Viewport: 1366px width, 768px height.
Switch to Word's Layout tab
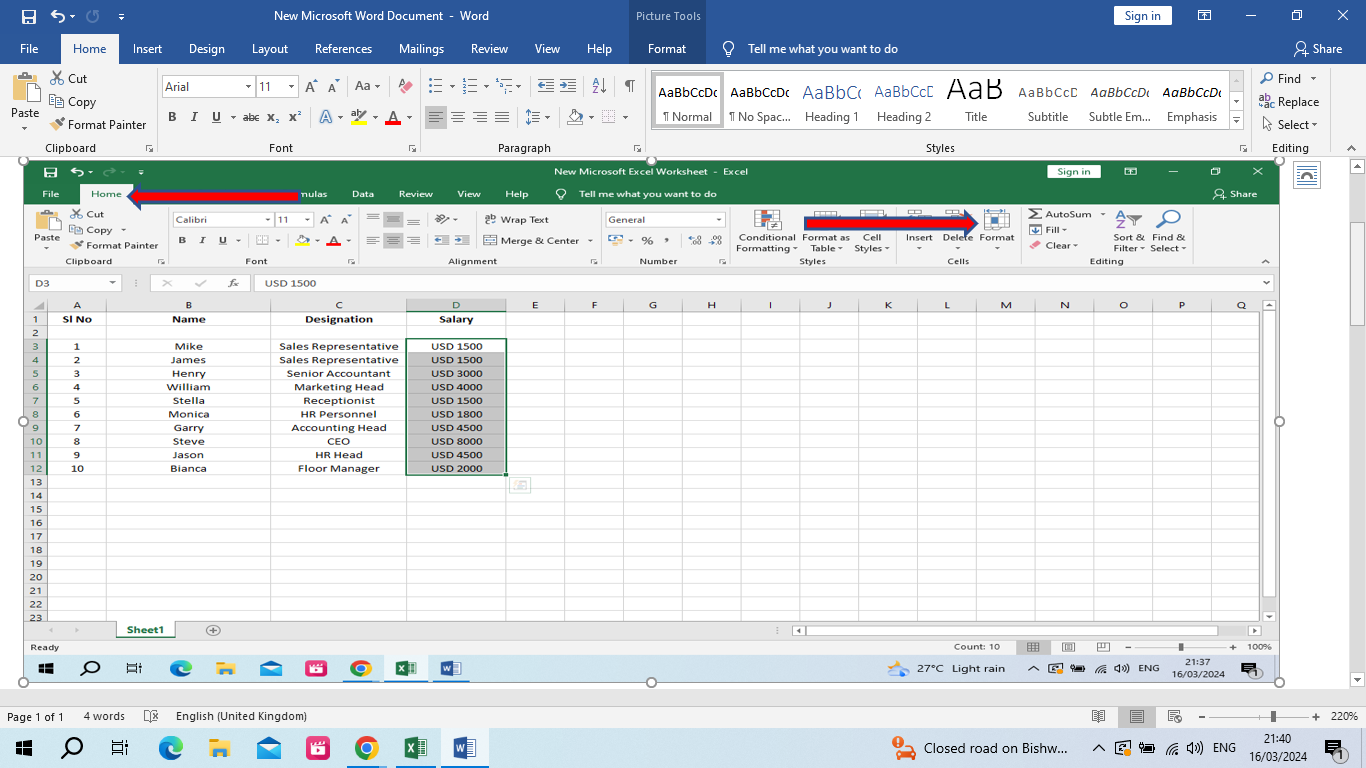point(270,49)
